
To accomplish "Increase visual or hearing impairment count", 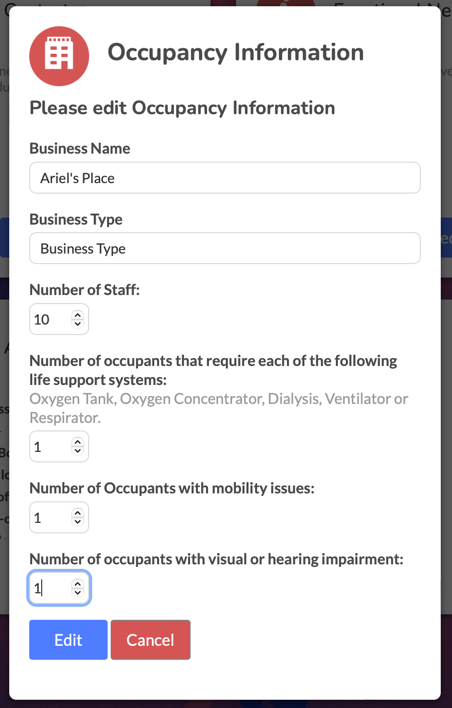I will point(78,584).
